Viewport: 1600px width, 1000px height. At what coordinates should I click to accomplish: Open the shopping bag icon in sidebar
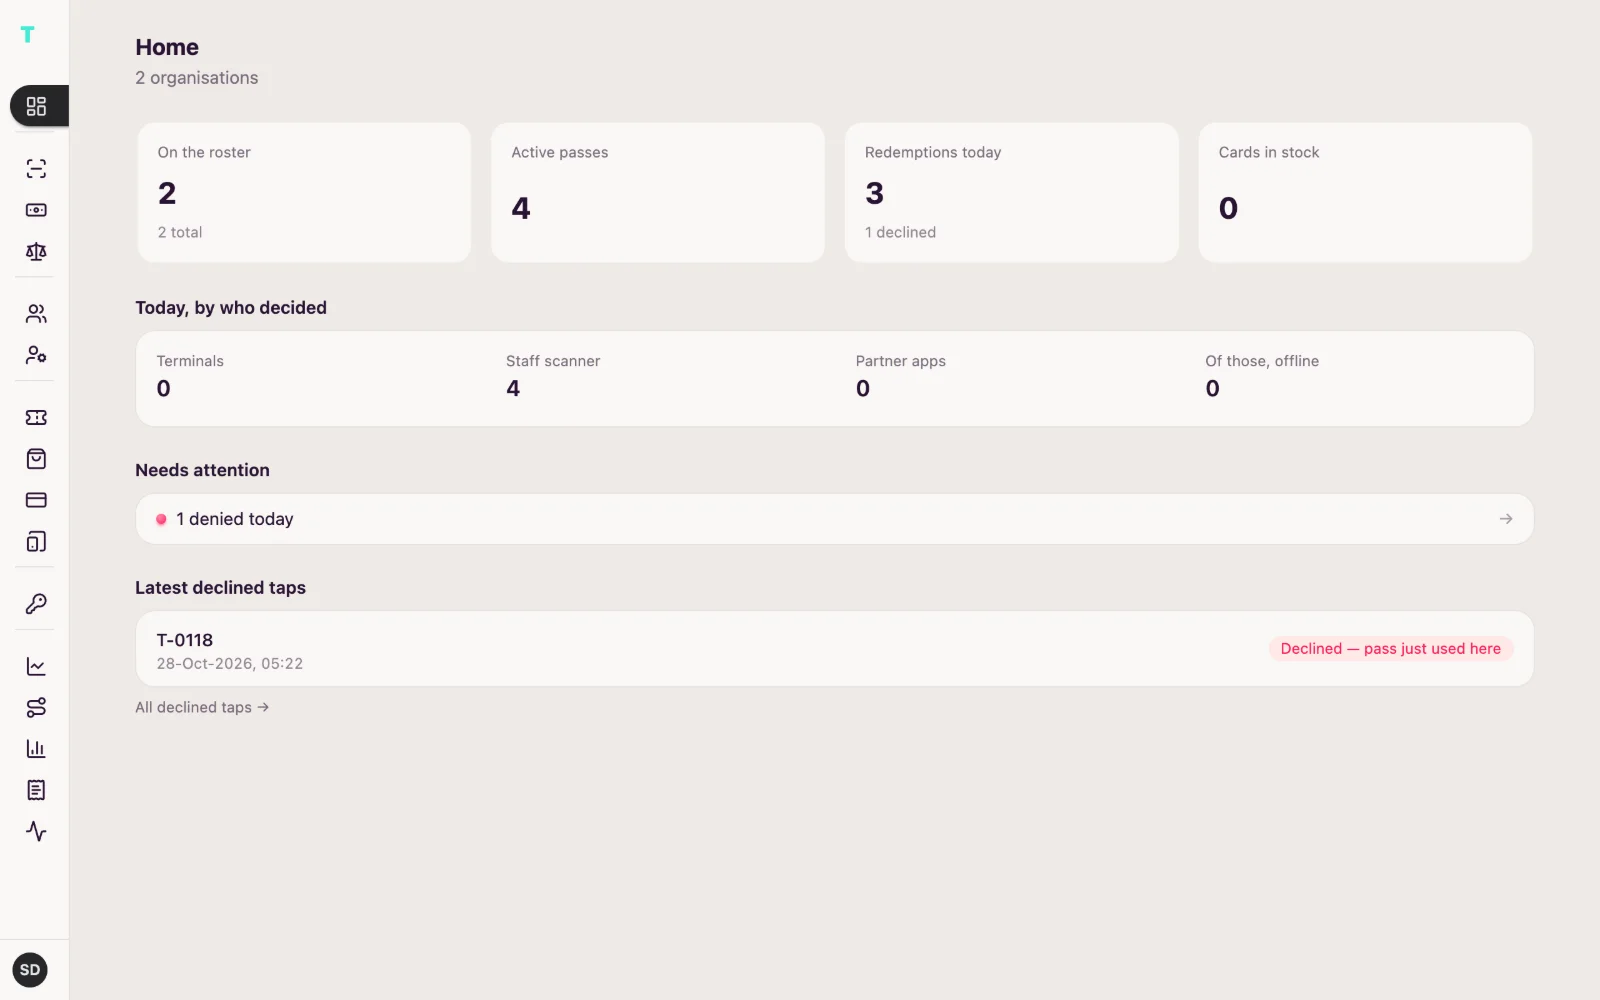point(36,459)
